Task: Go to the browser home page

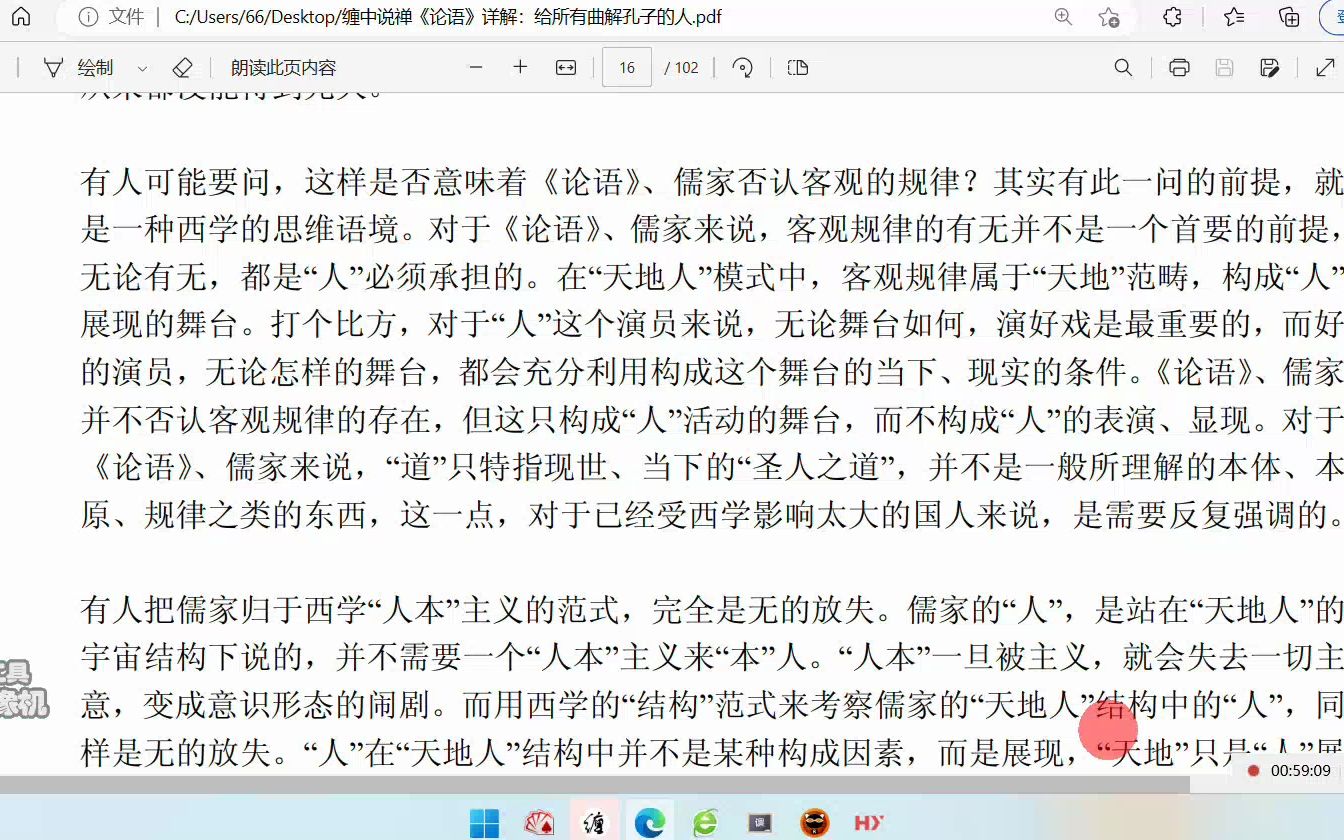Action: 20,17
